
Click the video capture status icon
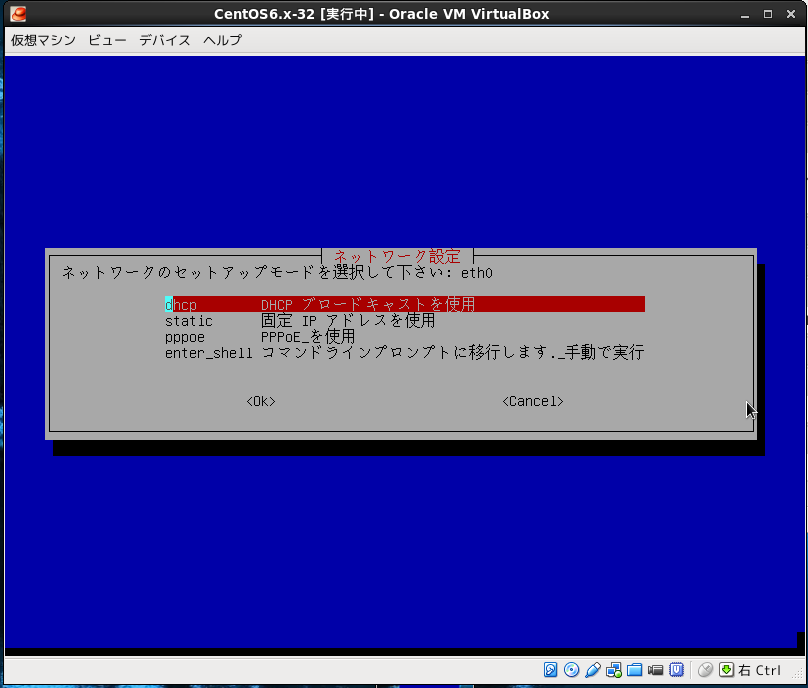coord(656,670)
